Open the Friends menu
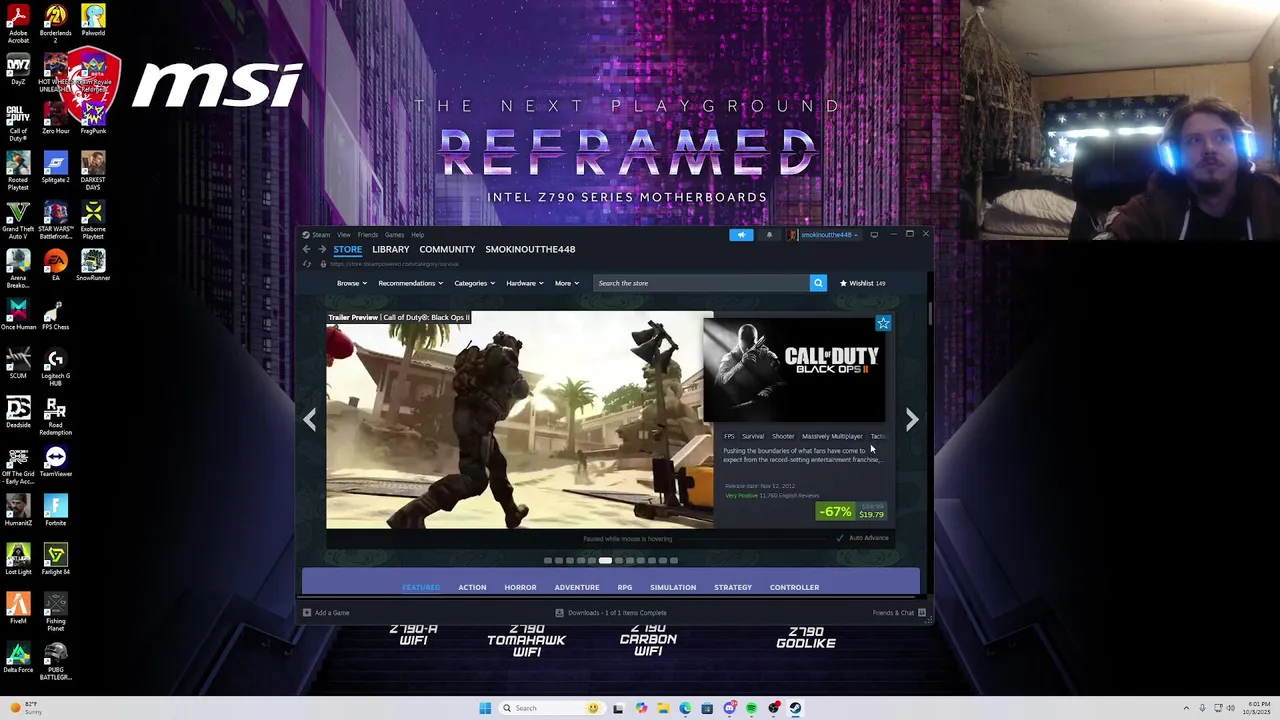The width and height of the screenshot is (1280, 720). [x=368, y=235]
